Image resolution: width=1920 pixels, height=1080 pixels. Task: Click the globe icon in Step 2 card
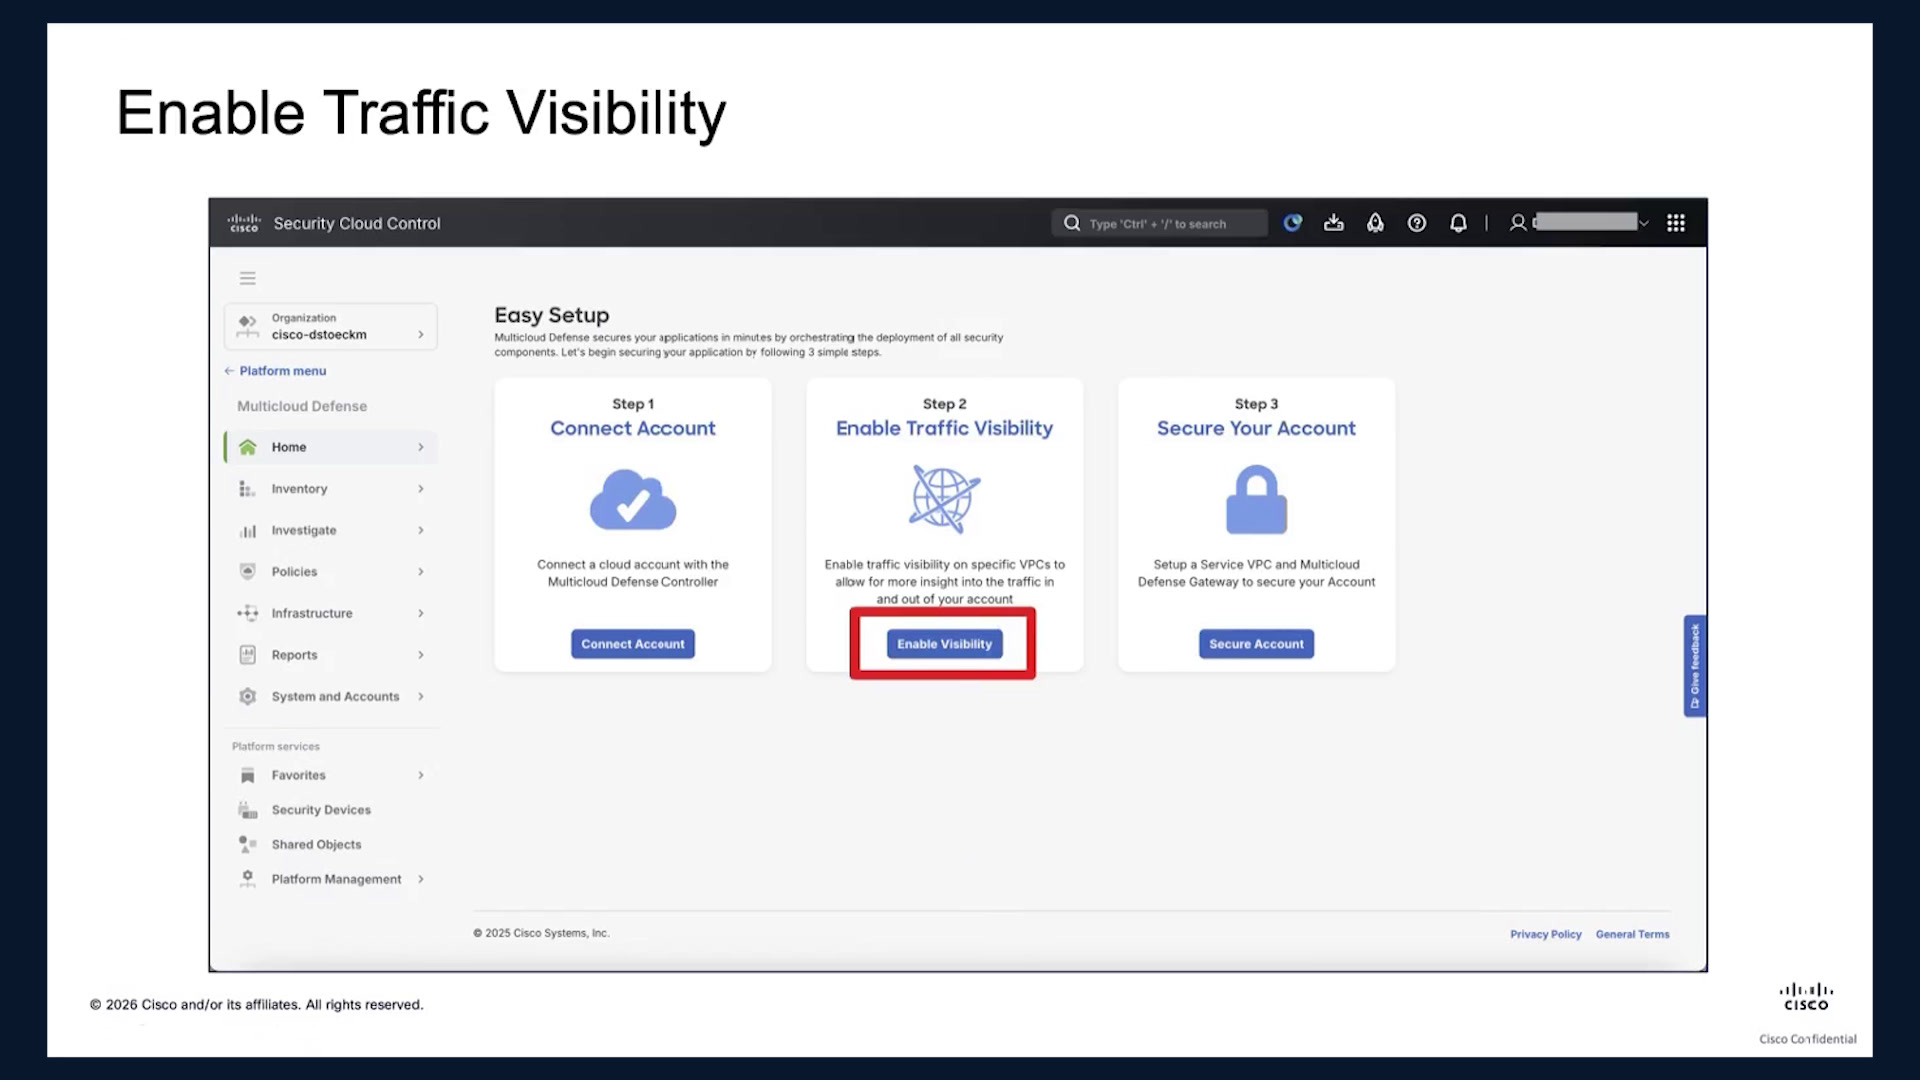[x=944, y=498]
